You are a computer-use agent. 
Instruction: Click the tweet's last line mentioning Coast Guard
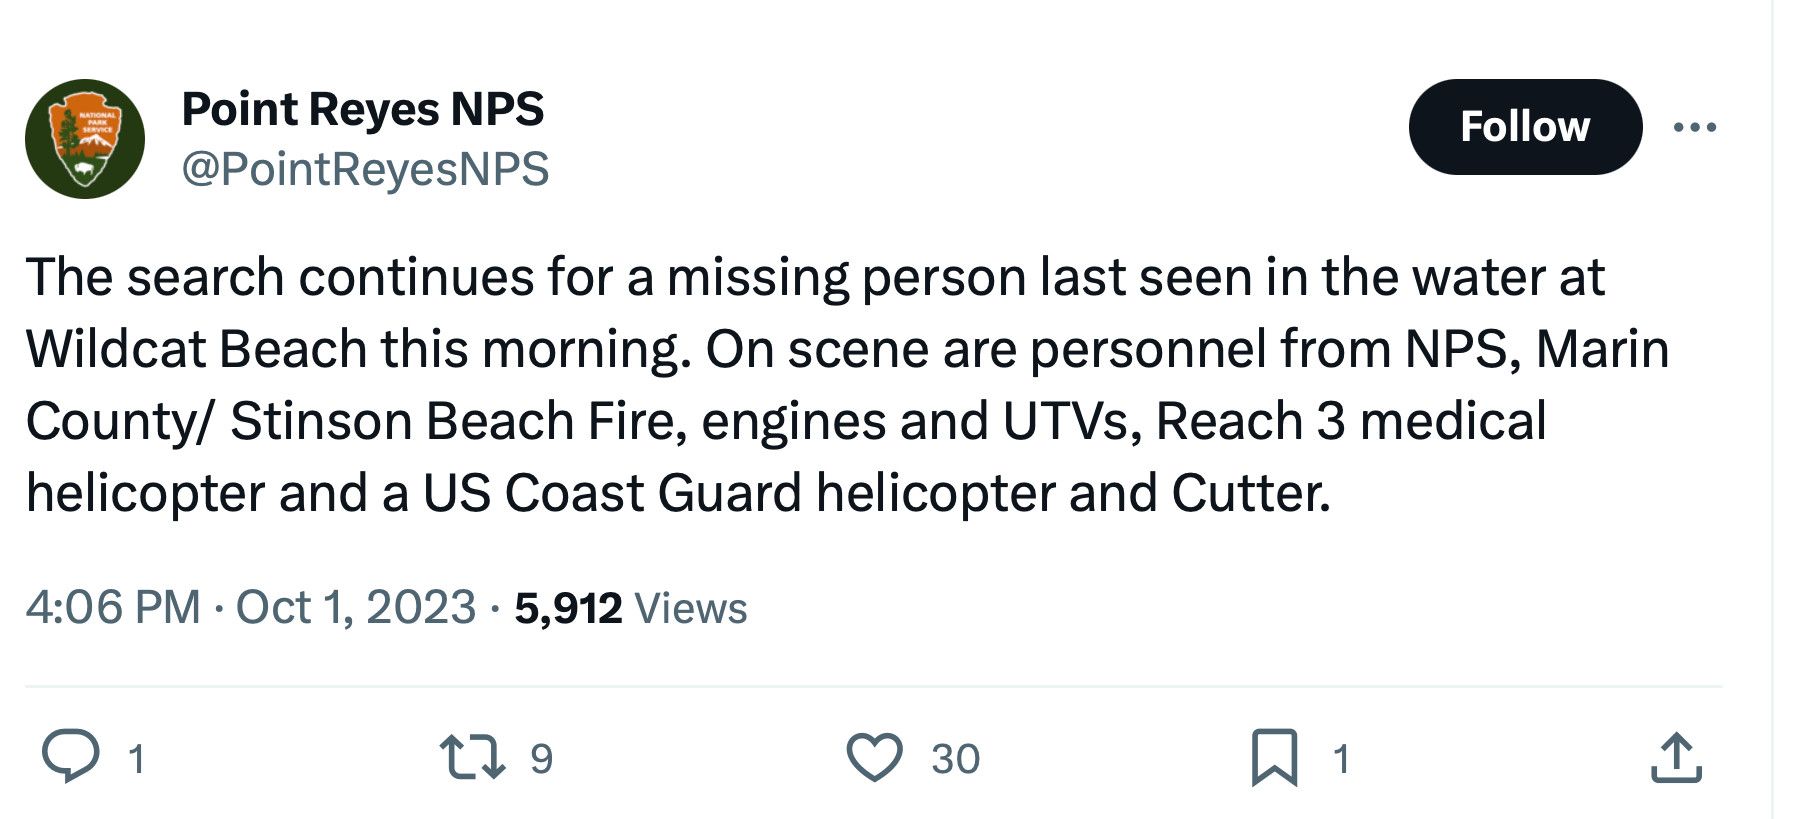click(x=678, y=493)
